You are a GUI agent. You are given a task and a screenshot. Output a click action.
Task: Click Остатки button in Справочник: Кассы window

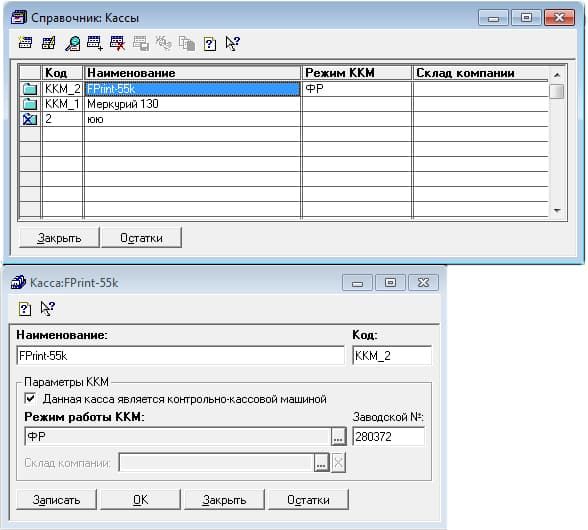(141, 238)
